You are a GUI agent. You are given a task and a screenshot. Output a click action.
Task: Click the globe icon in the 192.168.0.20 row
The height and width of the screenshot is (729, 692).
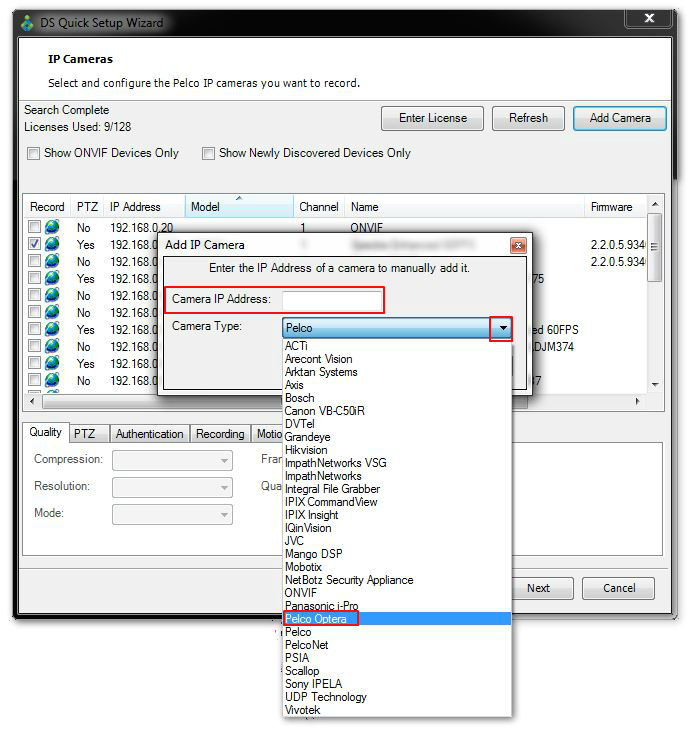pyautogui.click(x=51, y=227)
